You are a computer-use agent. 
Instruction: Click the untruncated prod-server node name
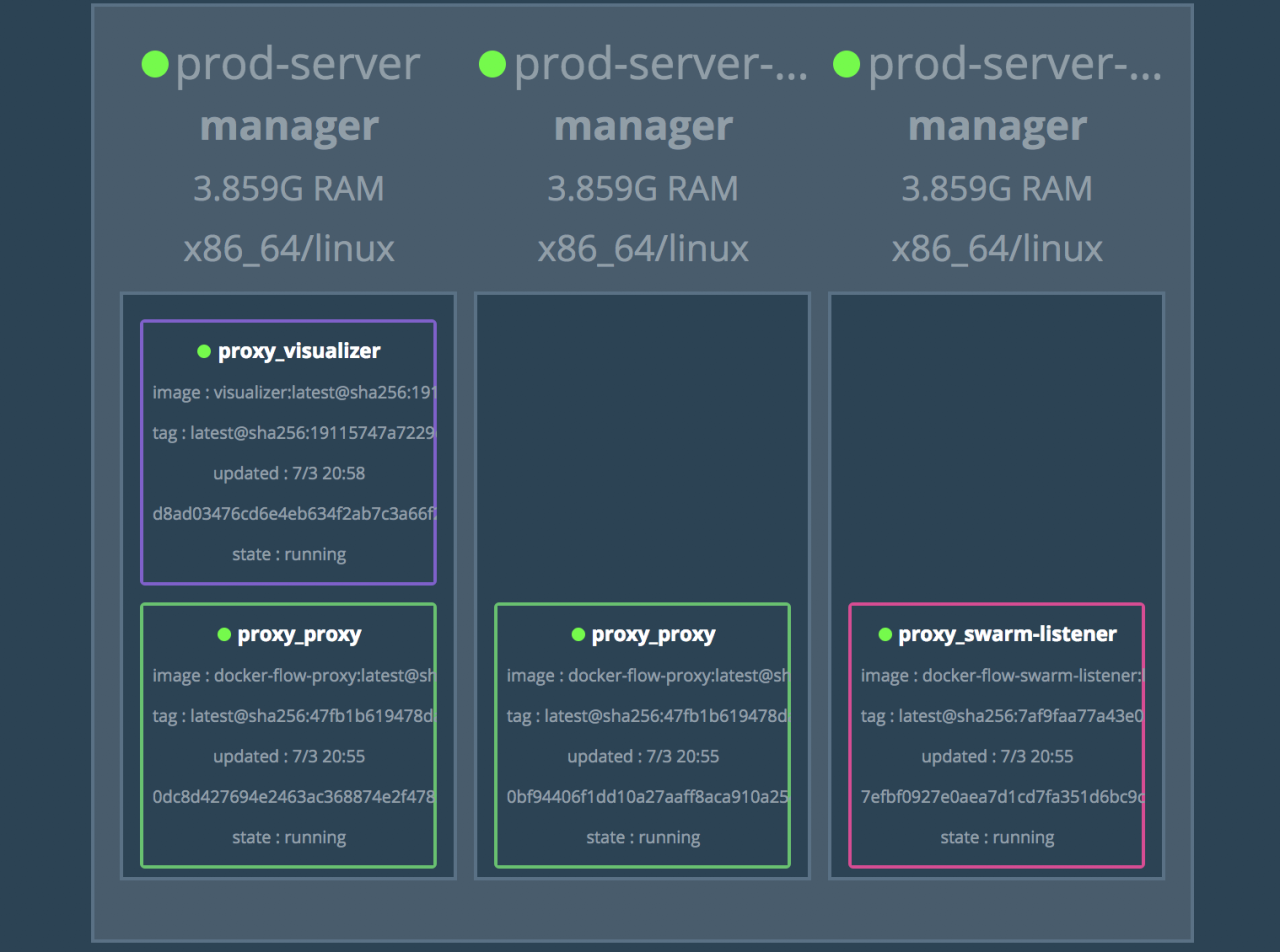coord(298,64)
